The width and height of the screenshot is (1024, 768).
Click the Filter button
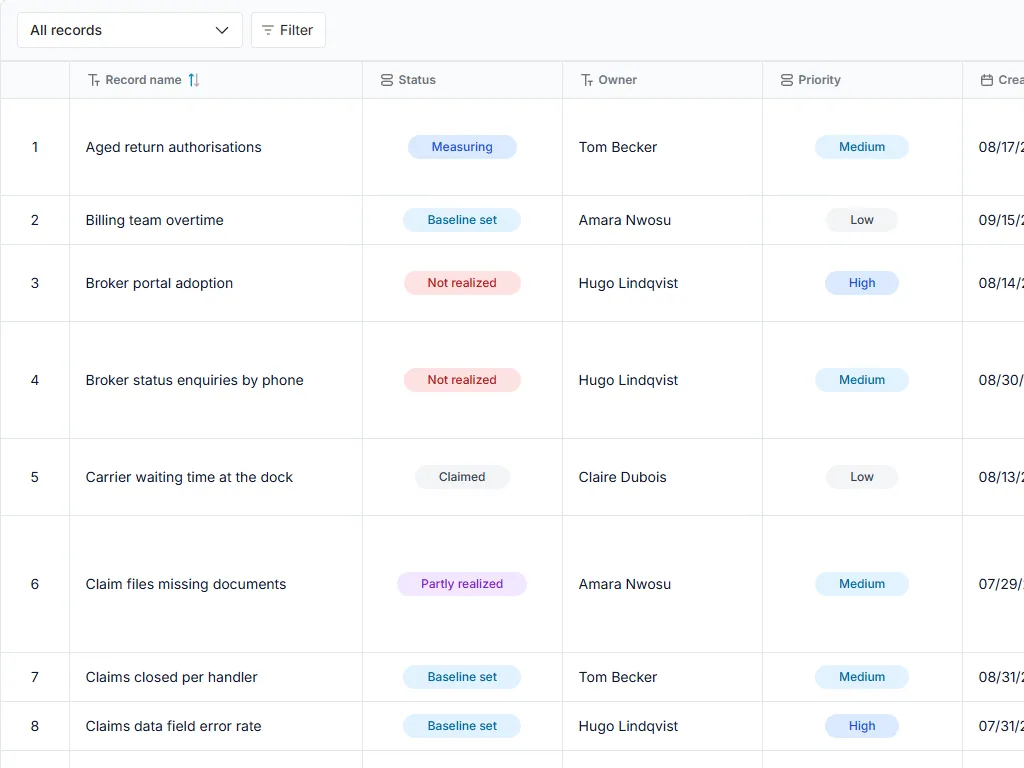click(x=288, y=30)
